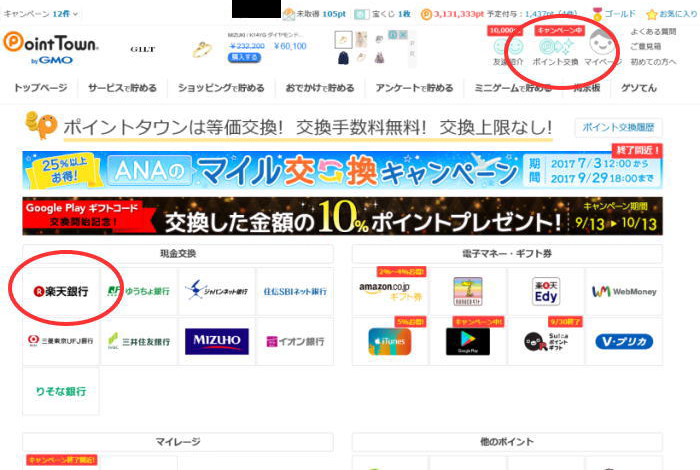Open the おでかけで貯める menu
The image size is (700, 470).
point(320,88)
